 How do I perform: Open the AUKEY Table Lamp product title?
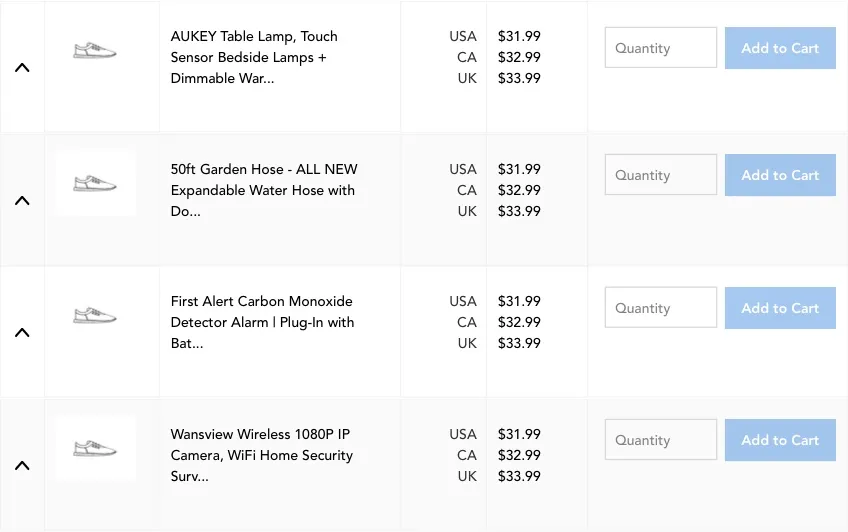[x=254, y=57]
